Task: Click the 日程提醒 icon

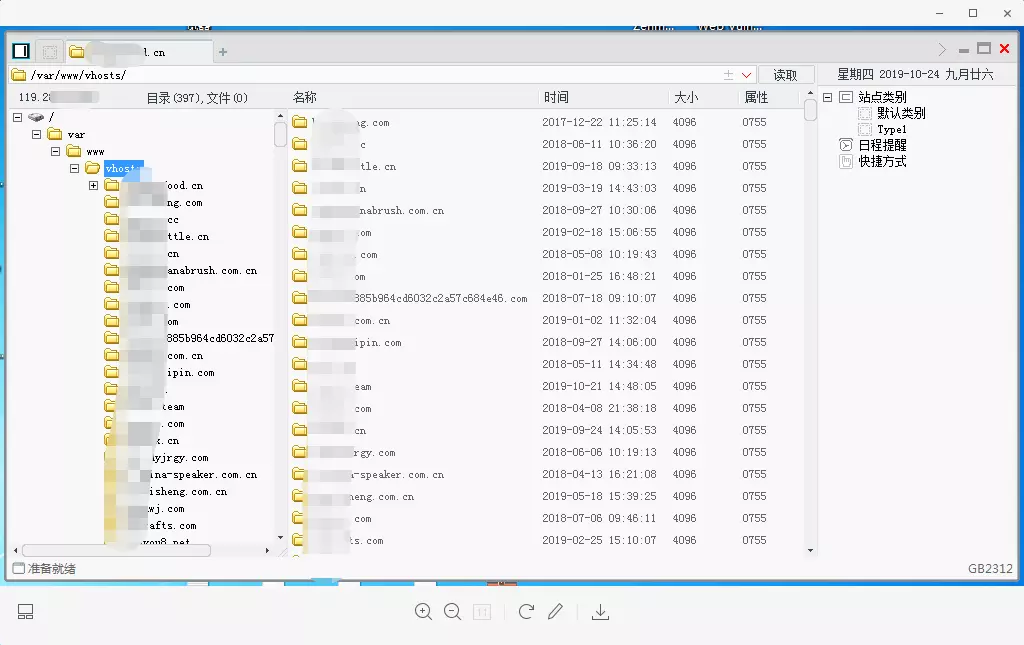Action: (846, 145)
